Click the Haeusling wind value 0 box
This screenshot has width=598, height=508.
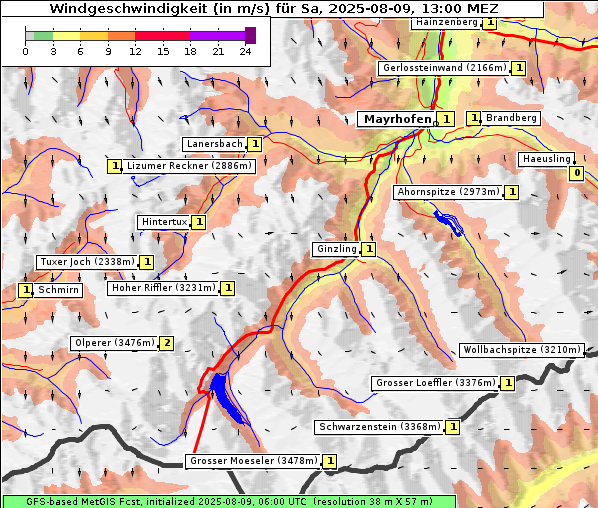coord(577,173)
